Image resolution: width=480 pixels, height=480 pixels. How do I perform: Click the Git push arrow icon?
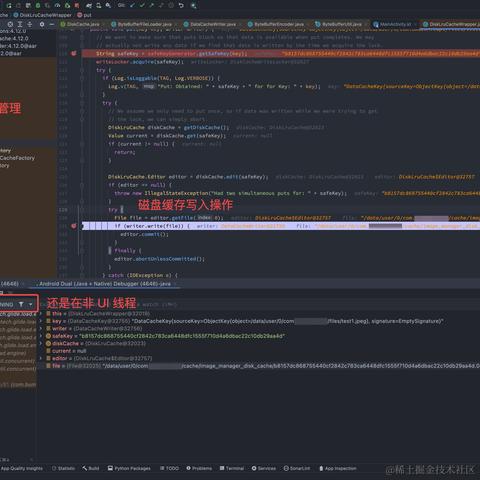pyautogui.click(x=152, y=5)
